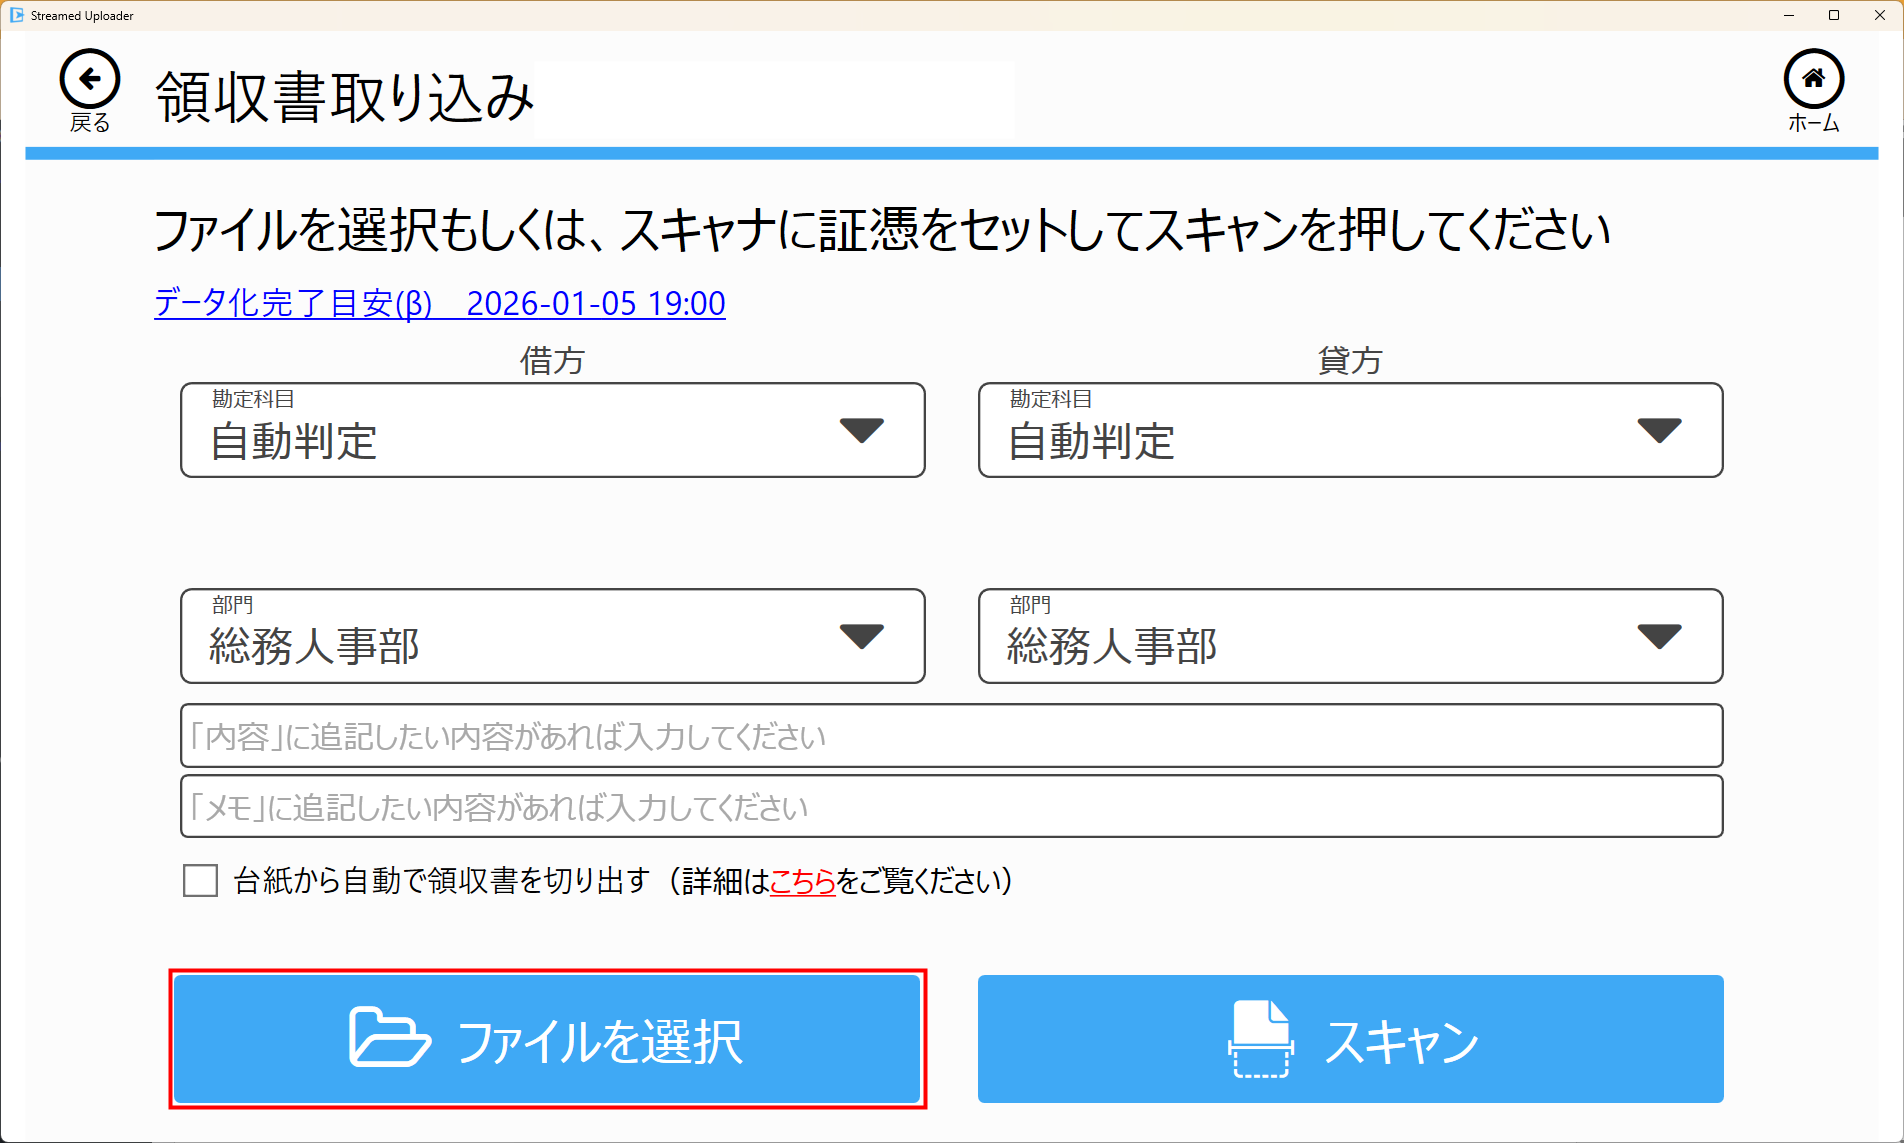The width and height of the screenshot is (1904, 1143).
Task: Click the Streamed Uploader app icon in title bar
Action: pyautogui.click(x=16, y=15)
